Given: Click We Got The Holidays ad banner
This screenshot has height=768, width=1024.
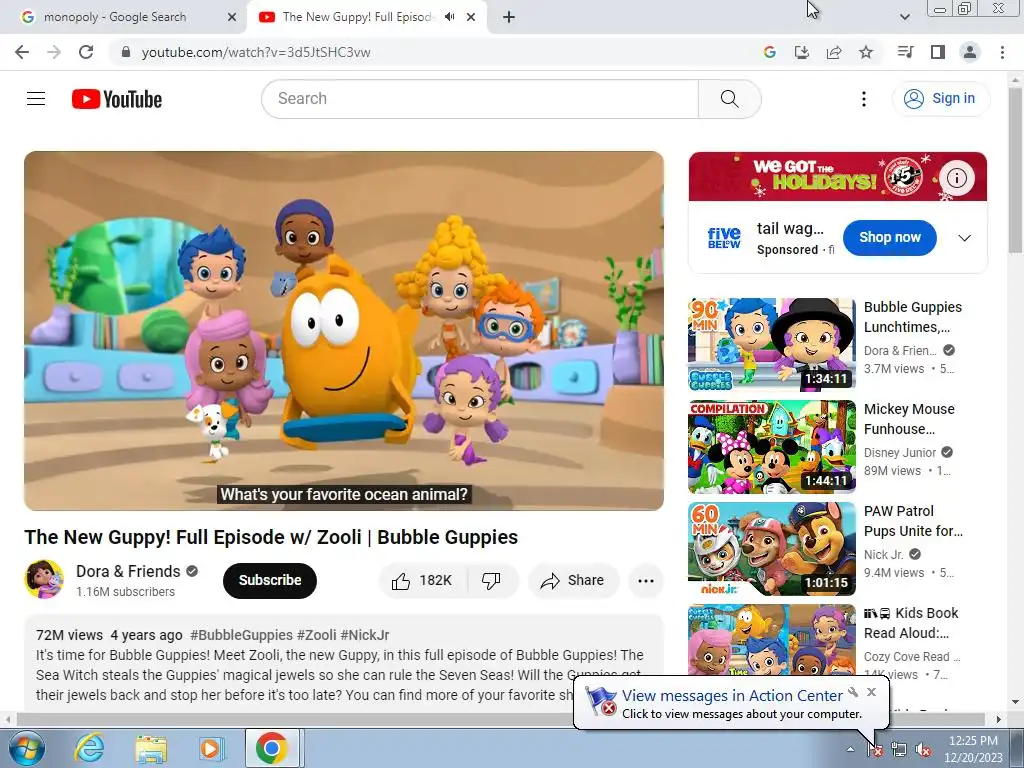Looking at the screenshot, I should (x=838, y=176).
